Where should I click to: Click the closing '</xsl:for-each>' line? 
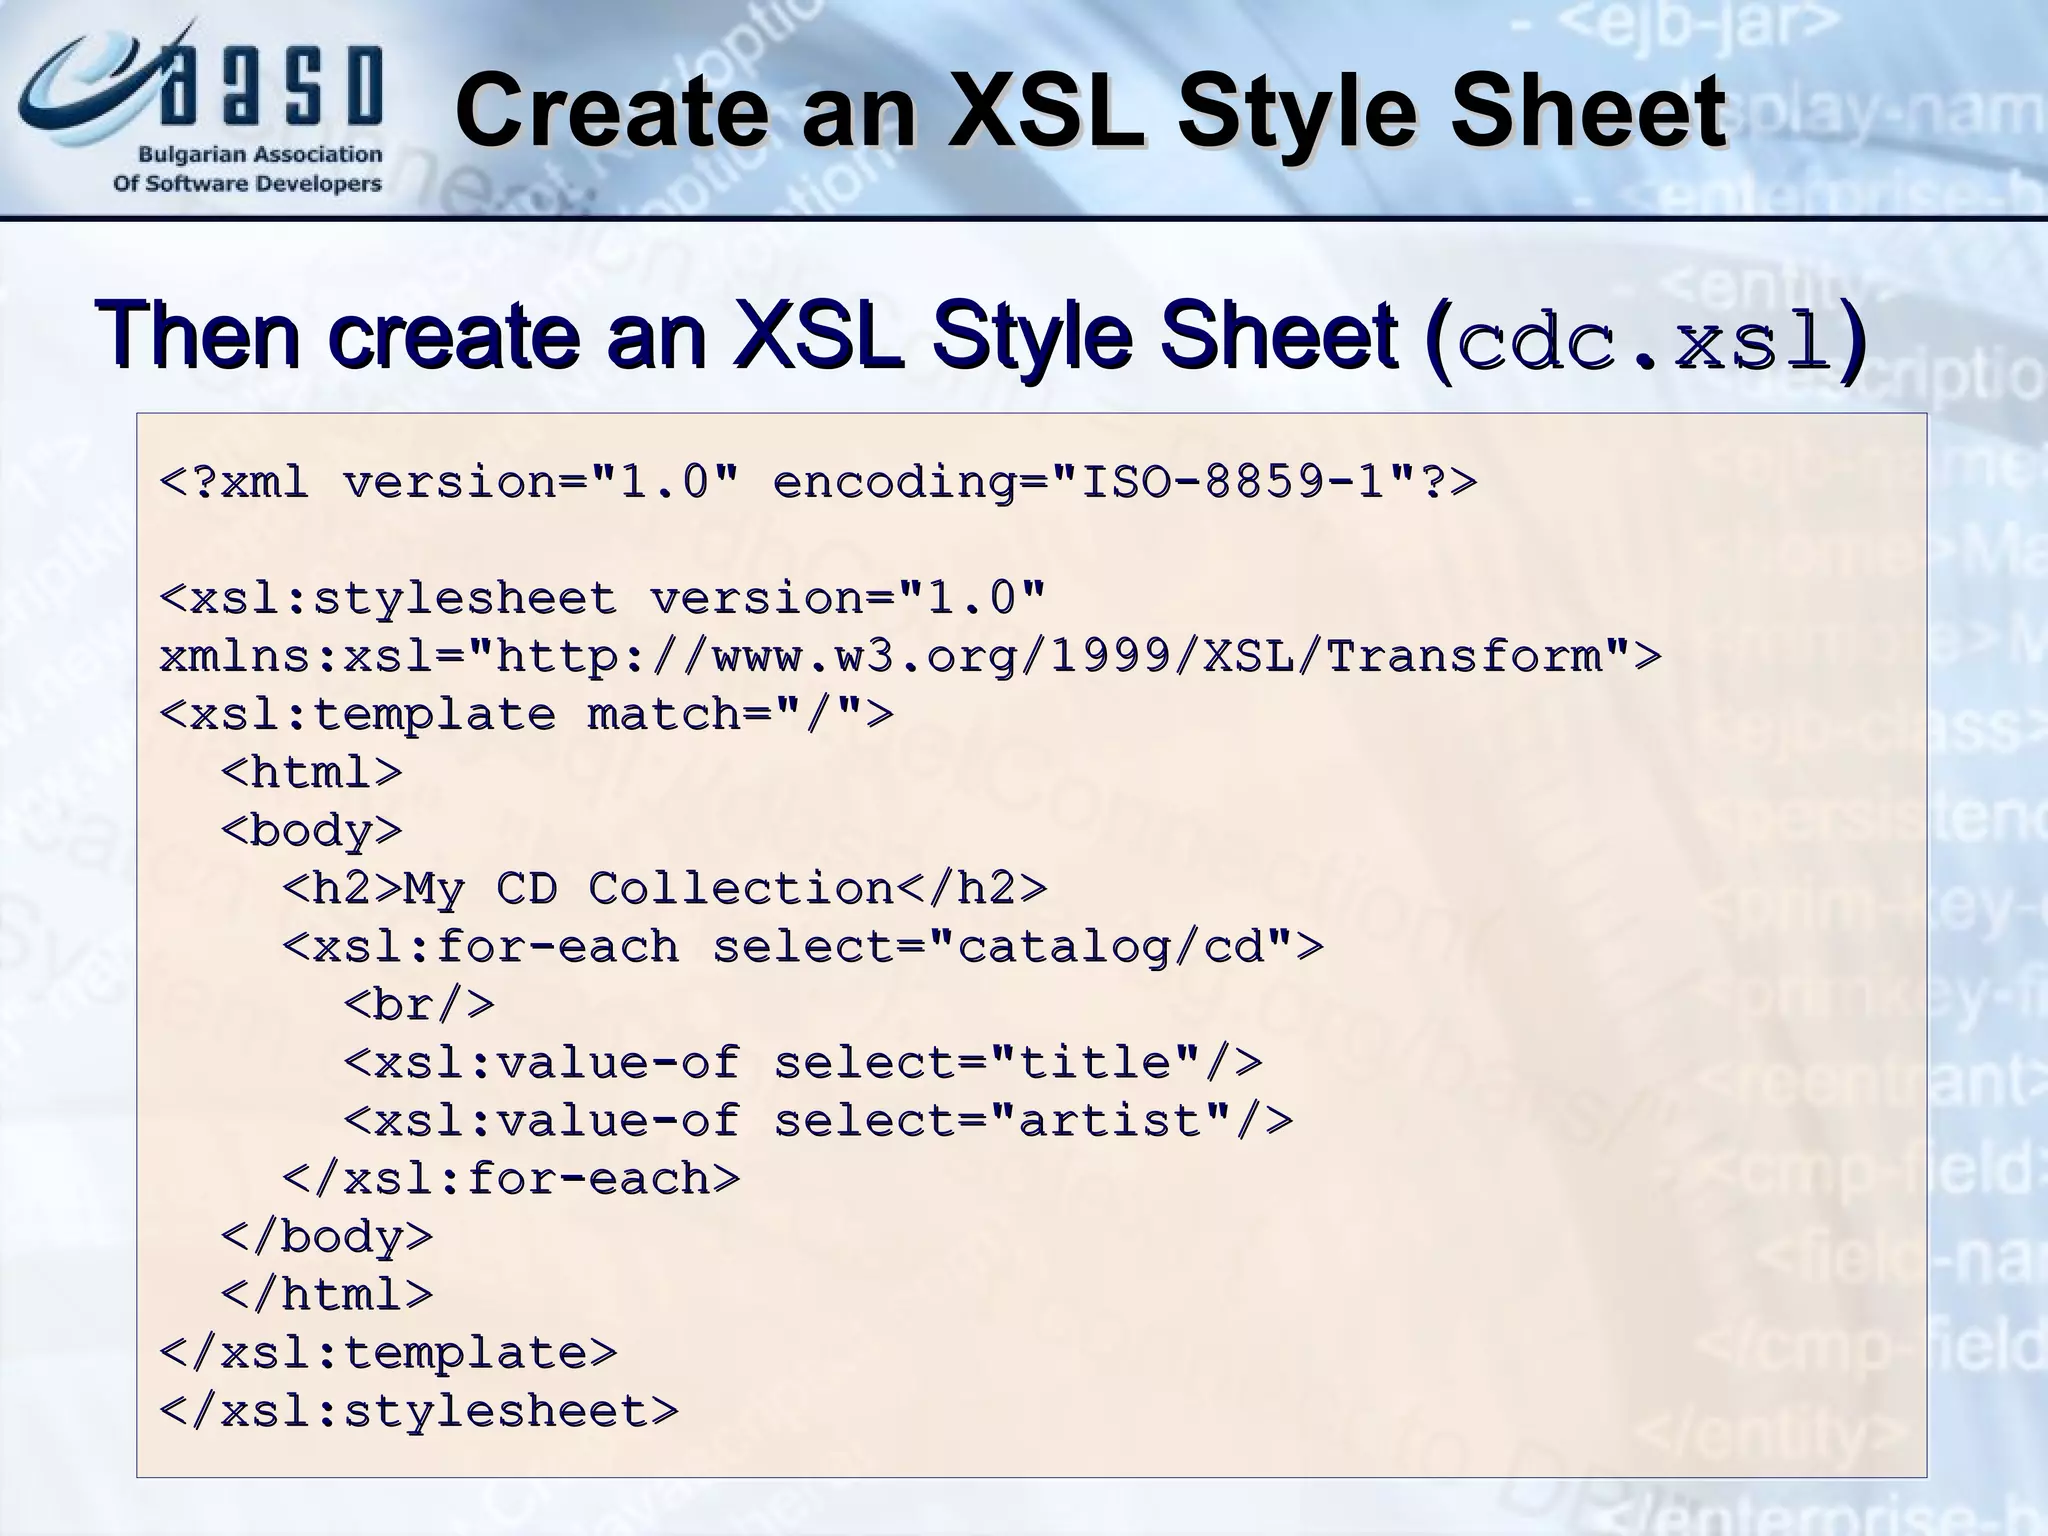click(511, 1179)
